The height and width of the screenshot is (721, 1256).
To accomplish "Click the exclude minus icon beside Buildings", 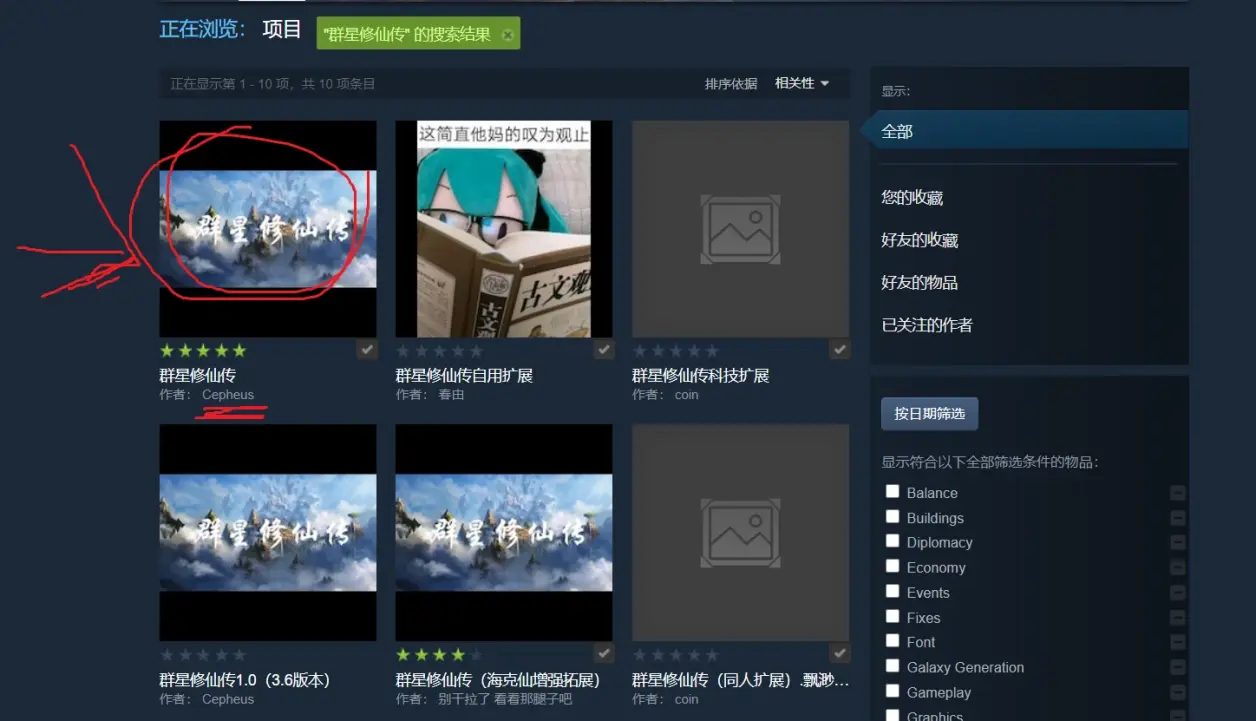I will pyautogui.click(x=1177, y=518).
